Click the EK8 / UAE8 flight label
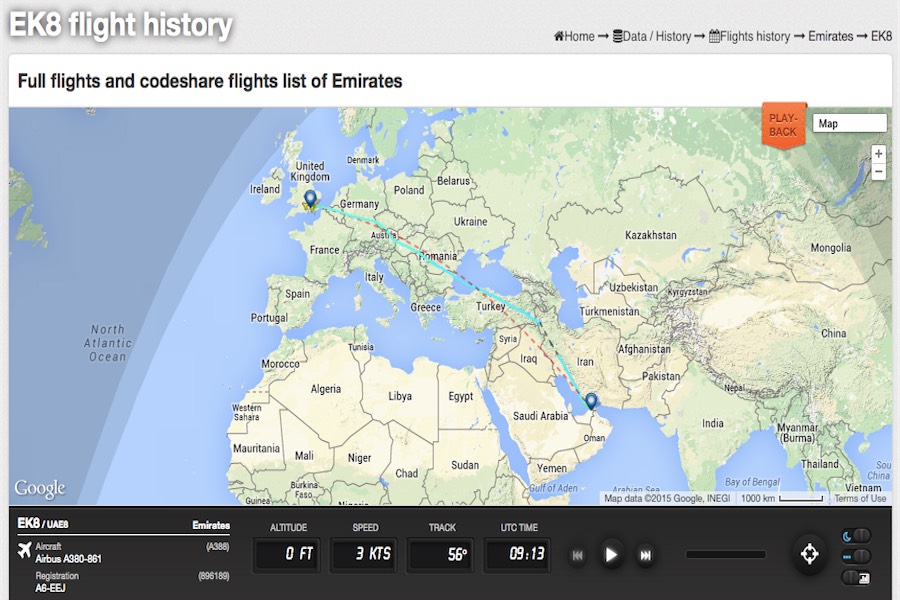The image size is (900, 600). point(43,524)
